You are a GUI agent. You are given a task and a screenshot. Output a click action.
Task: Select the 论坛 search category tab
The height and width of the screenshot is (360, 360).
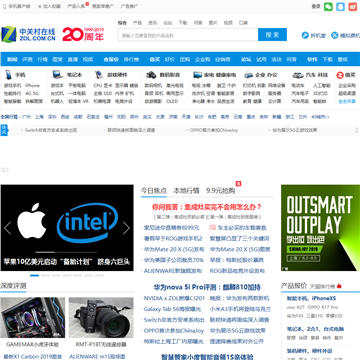point(168,23)
